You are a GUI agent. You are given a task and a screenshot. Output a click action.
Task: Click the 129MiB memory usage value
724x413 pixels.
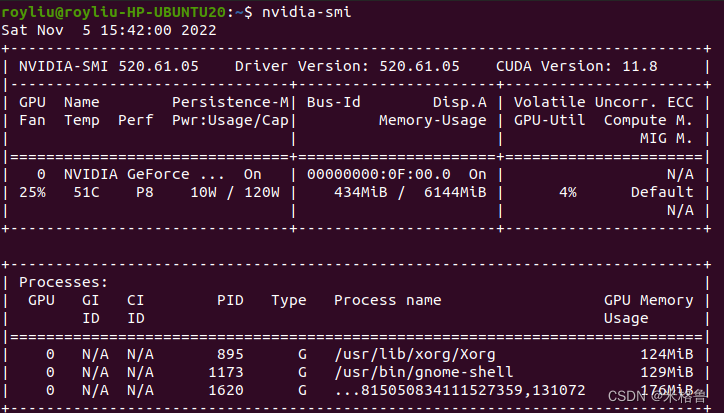pyautogui.click(x=667, y=372)
